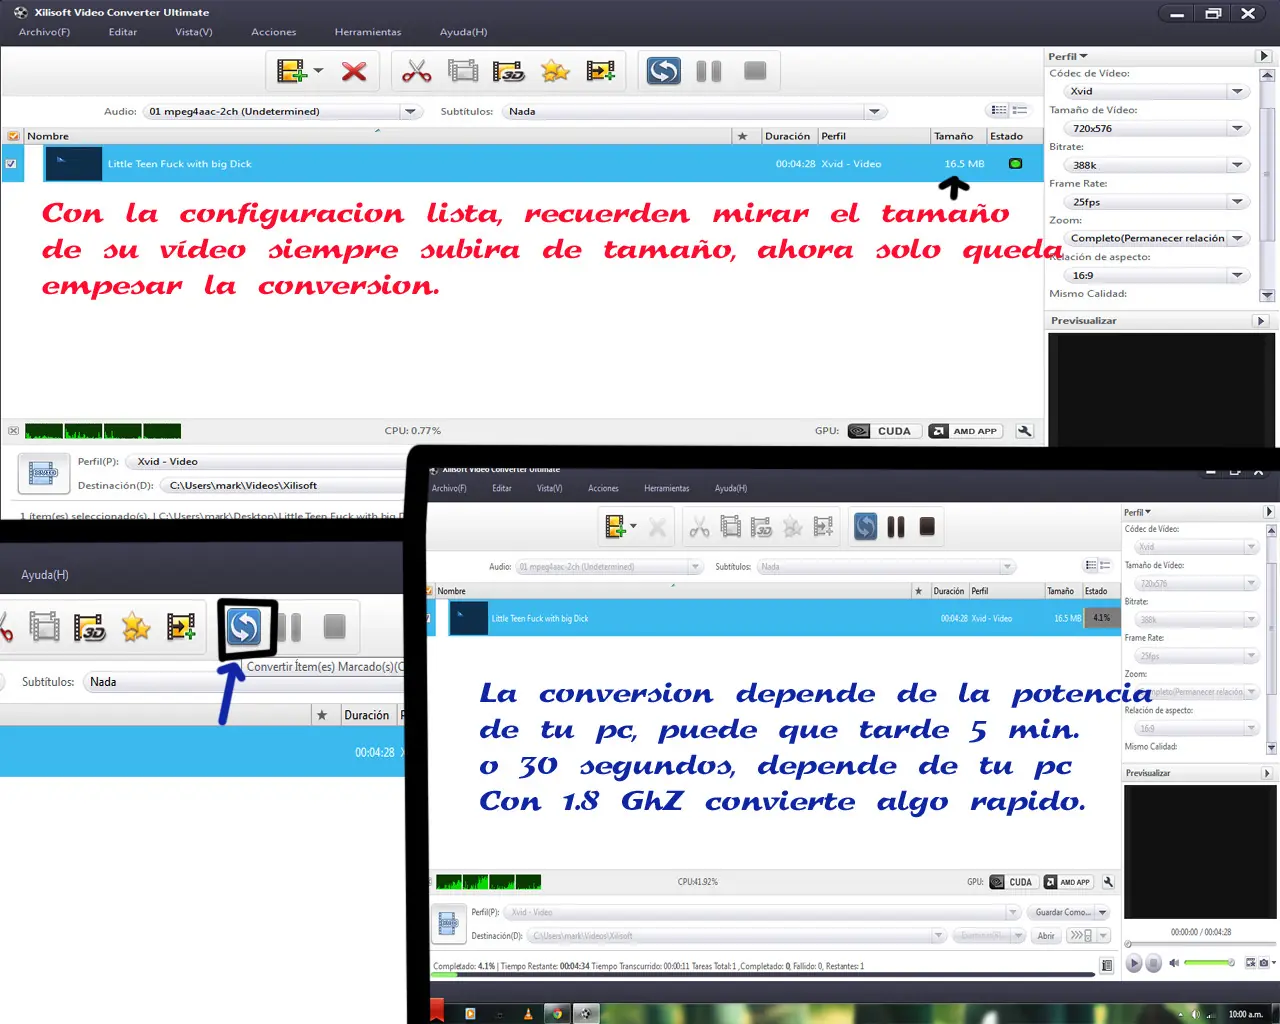Expand Previsualizar panel arrow in top window

click(x=1261, y=321)
